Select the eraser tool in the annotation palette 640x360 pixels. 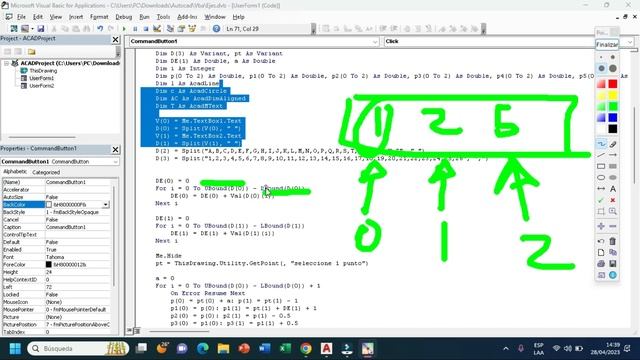[613, 144]
